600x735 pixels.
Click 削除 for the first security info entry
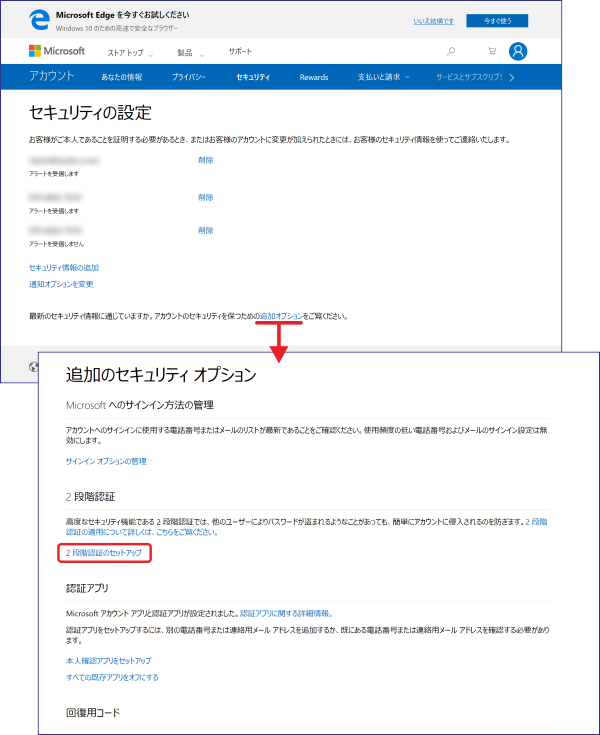[x=206, y=160]
